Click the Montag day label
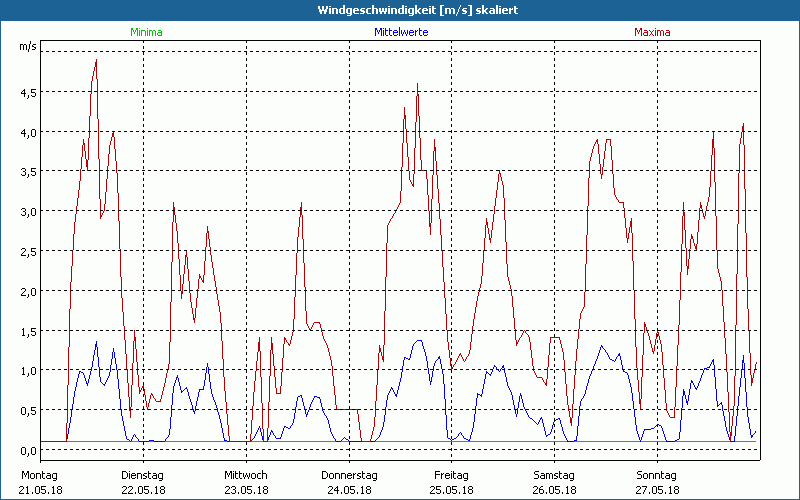Image resolution: width=800 pixels, height=500 pixels. (x=40, y=474)
